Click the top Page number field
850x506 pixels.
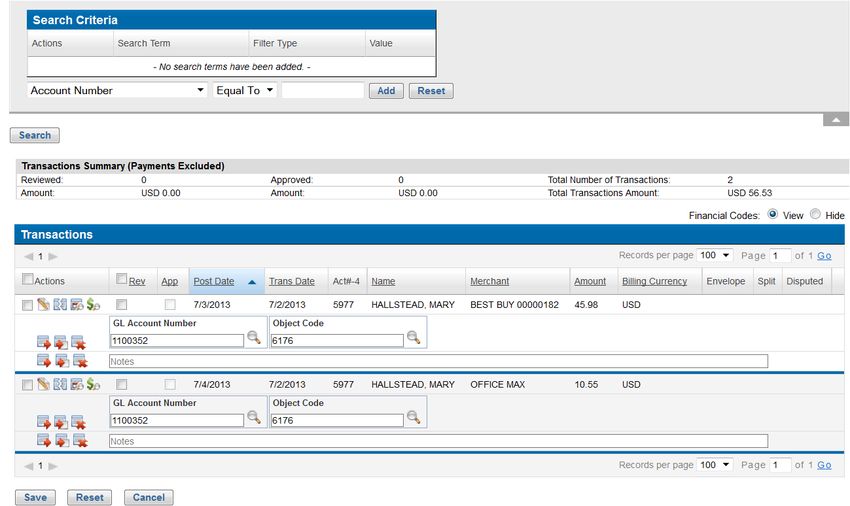click(780, 255)
